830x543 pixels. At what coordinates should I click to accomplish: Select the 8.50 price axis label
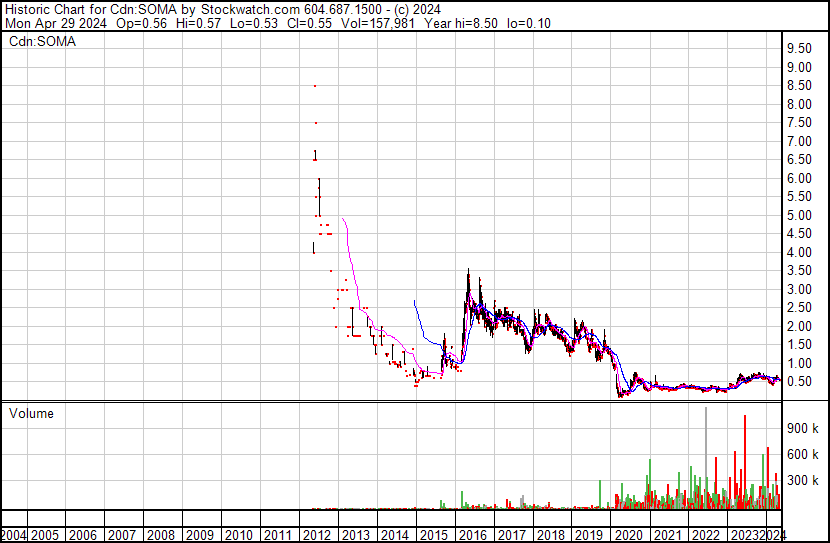(799, 85)
